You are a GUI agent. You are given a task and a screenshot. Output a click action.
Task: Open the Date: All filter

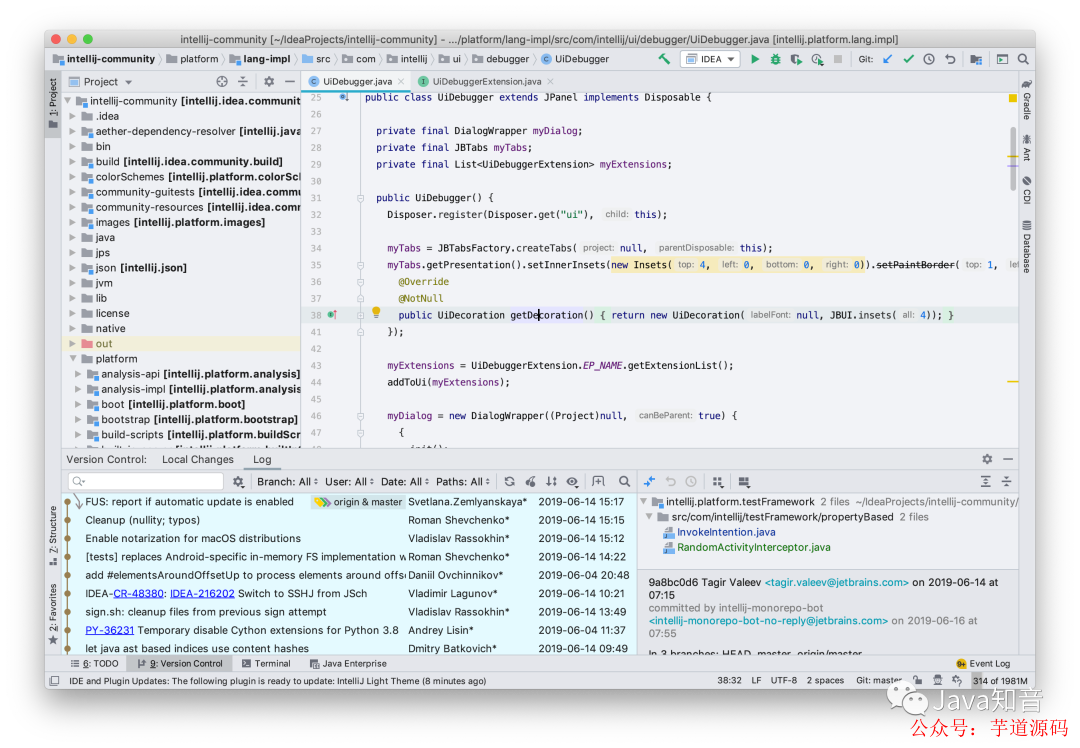pyautogui.click(x=405, y=481)
